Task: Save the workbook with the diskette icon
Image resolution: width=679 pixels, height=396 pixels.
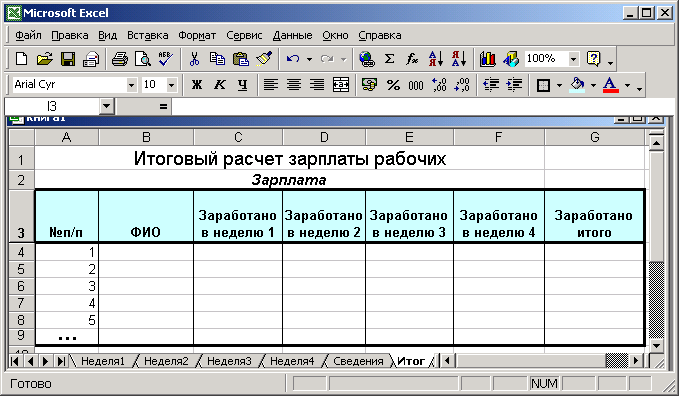Action: [68, 59]
